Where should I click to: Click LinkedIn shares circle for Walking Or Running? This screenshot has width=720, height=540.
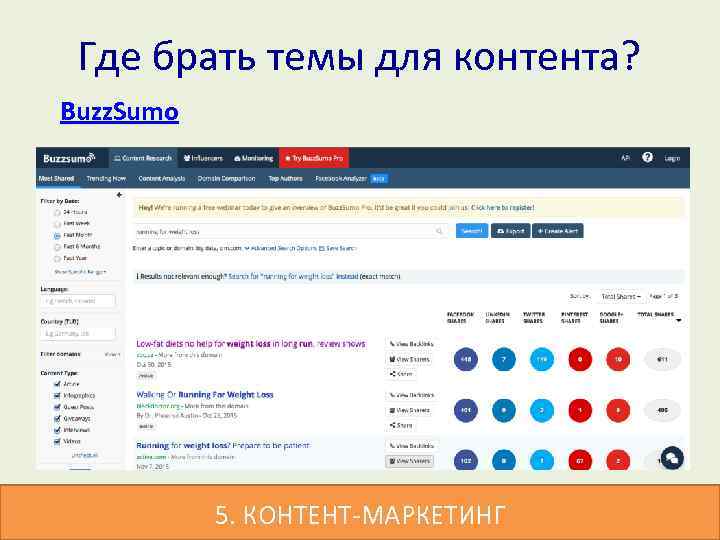(x=504, y=410)
